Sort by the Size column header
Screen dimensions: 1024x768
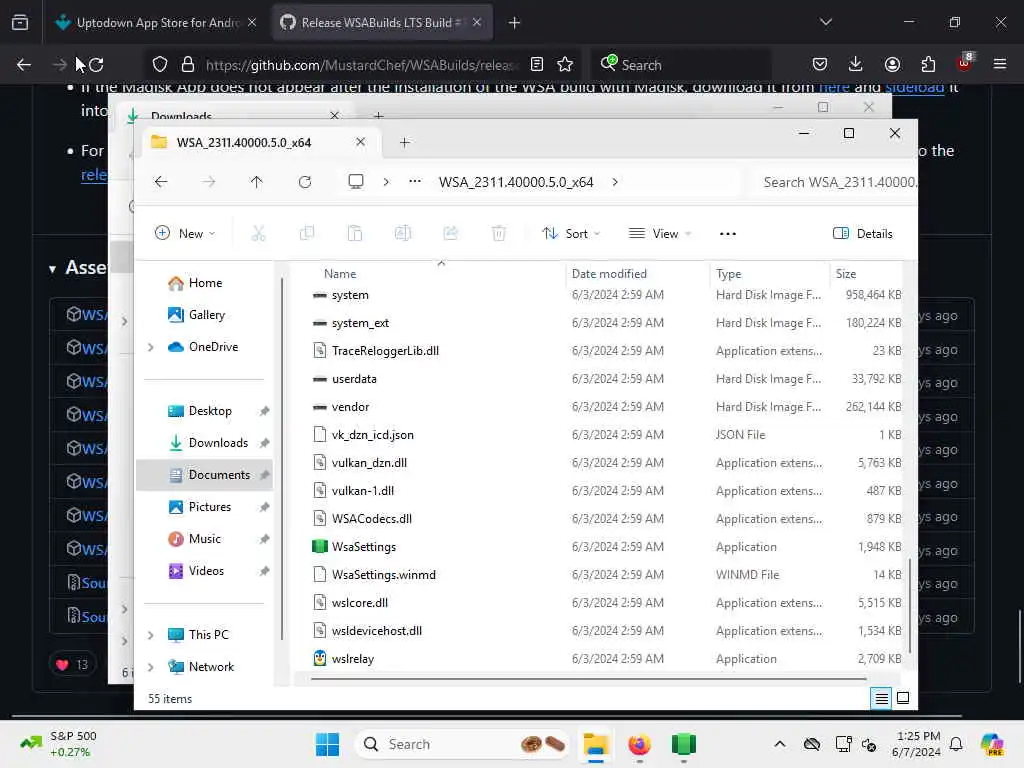coord(846,274)
